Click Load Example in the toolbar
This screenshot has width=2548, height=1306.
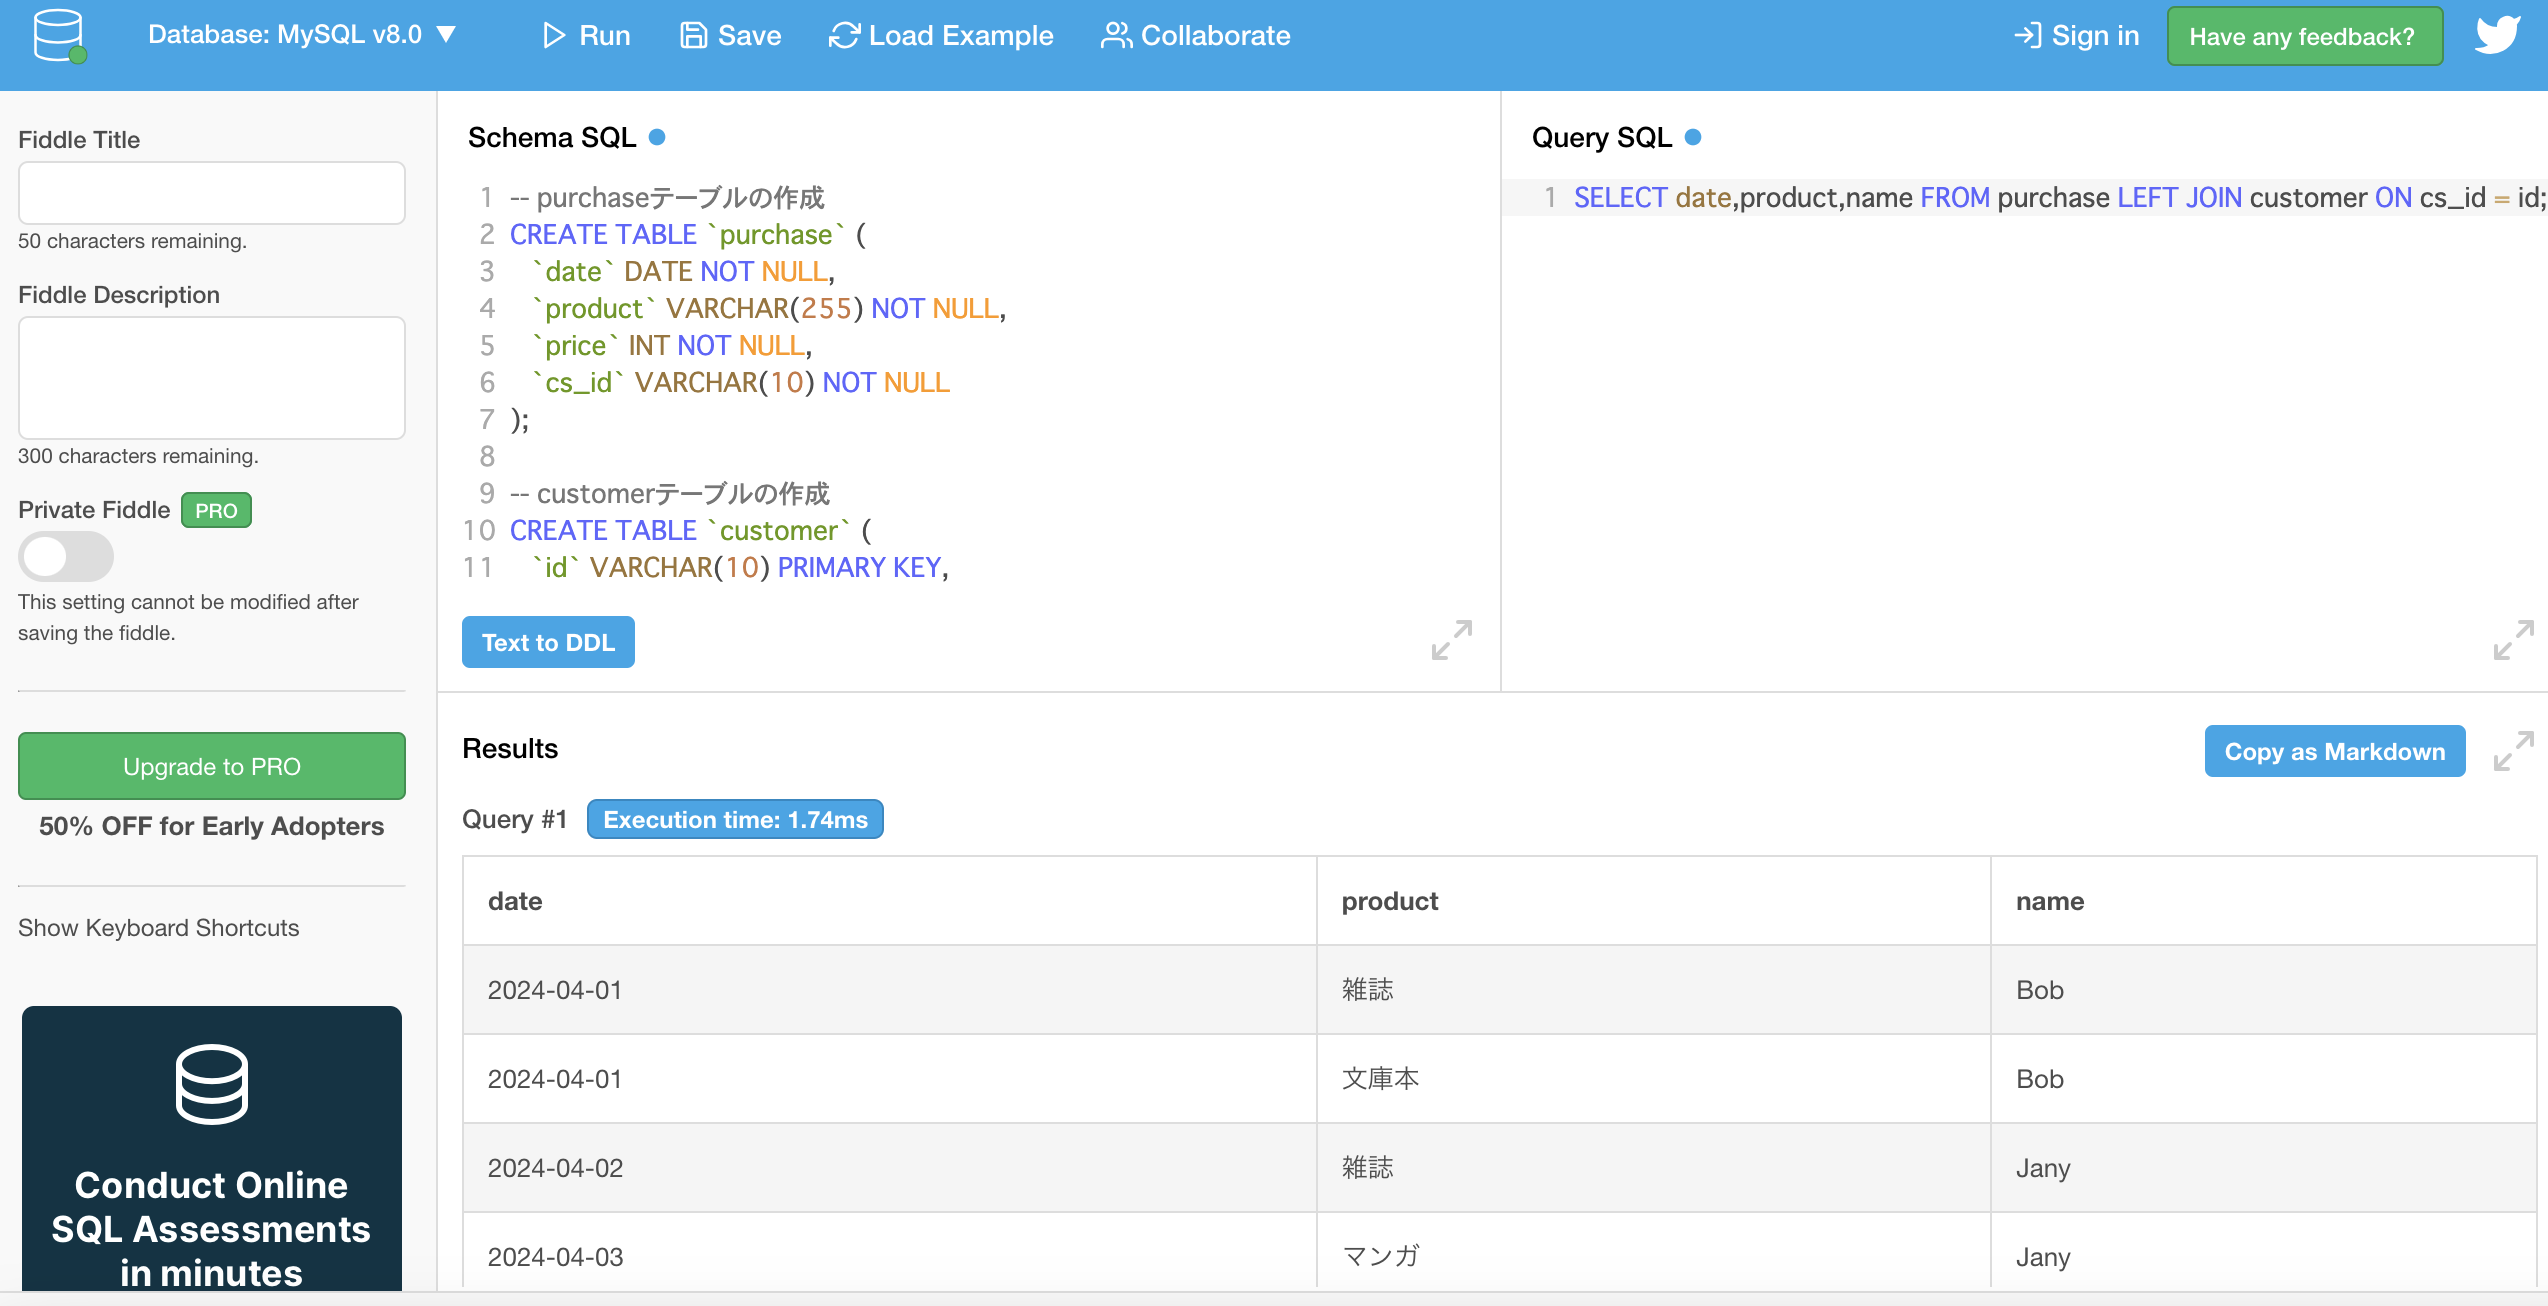(x=941, y=36)
